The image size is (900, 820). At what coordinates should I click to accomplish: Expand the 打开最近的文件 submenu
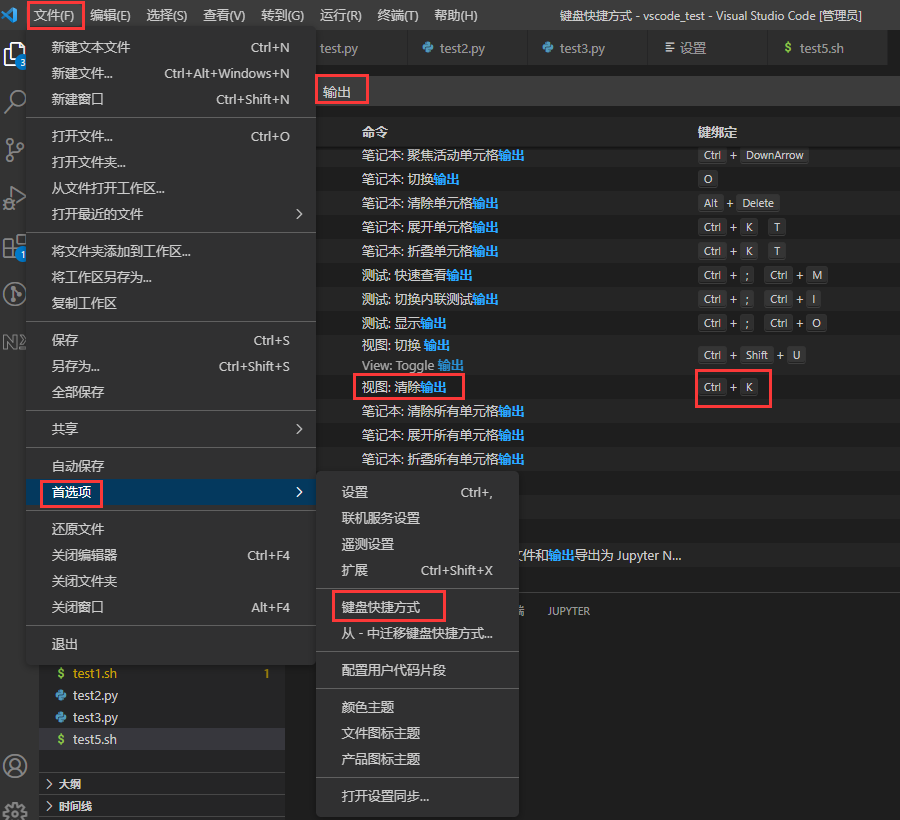[x=170, y=214]
